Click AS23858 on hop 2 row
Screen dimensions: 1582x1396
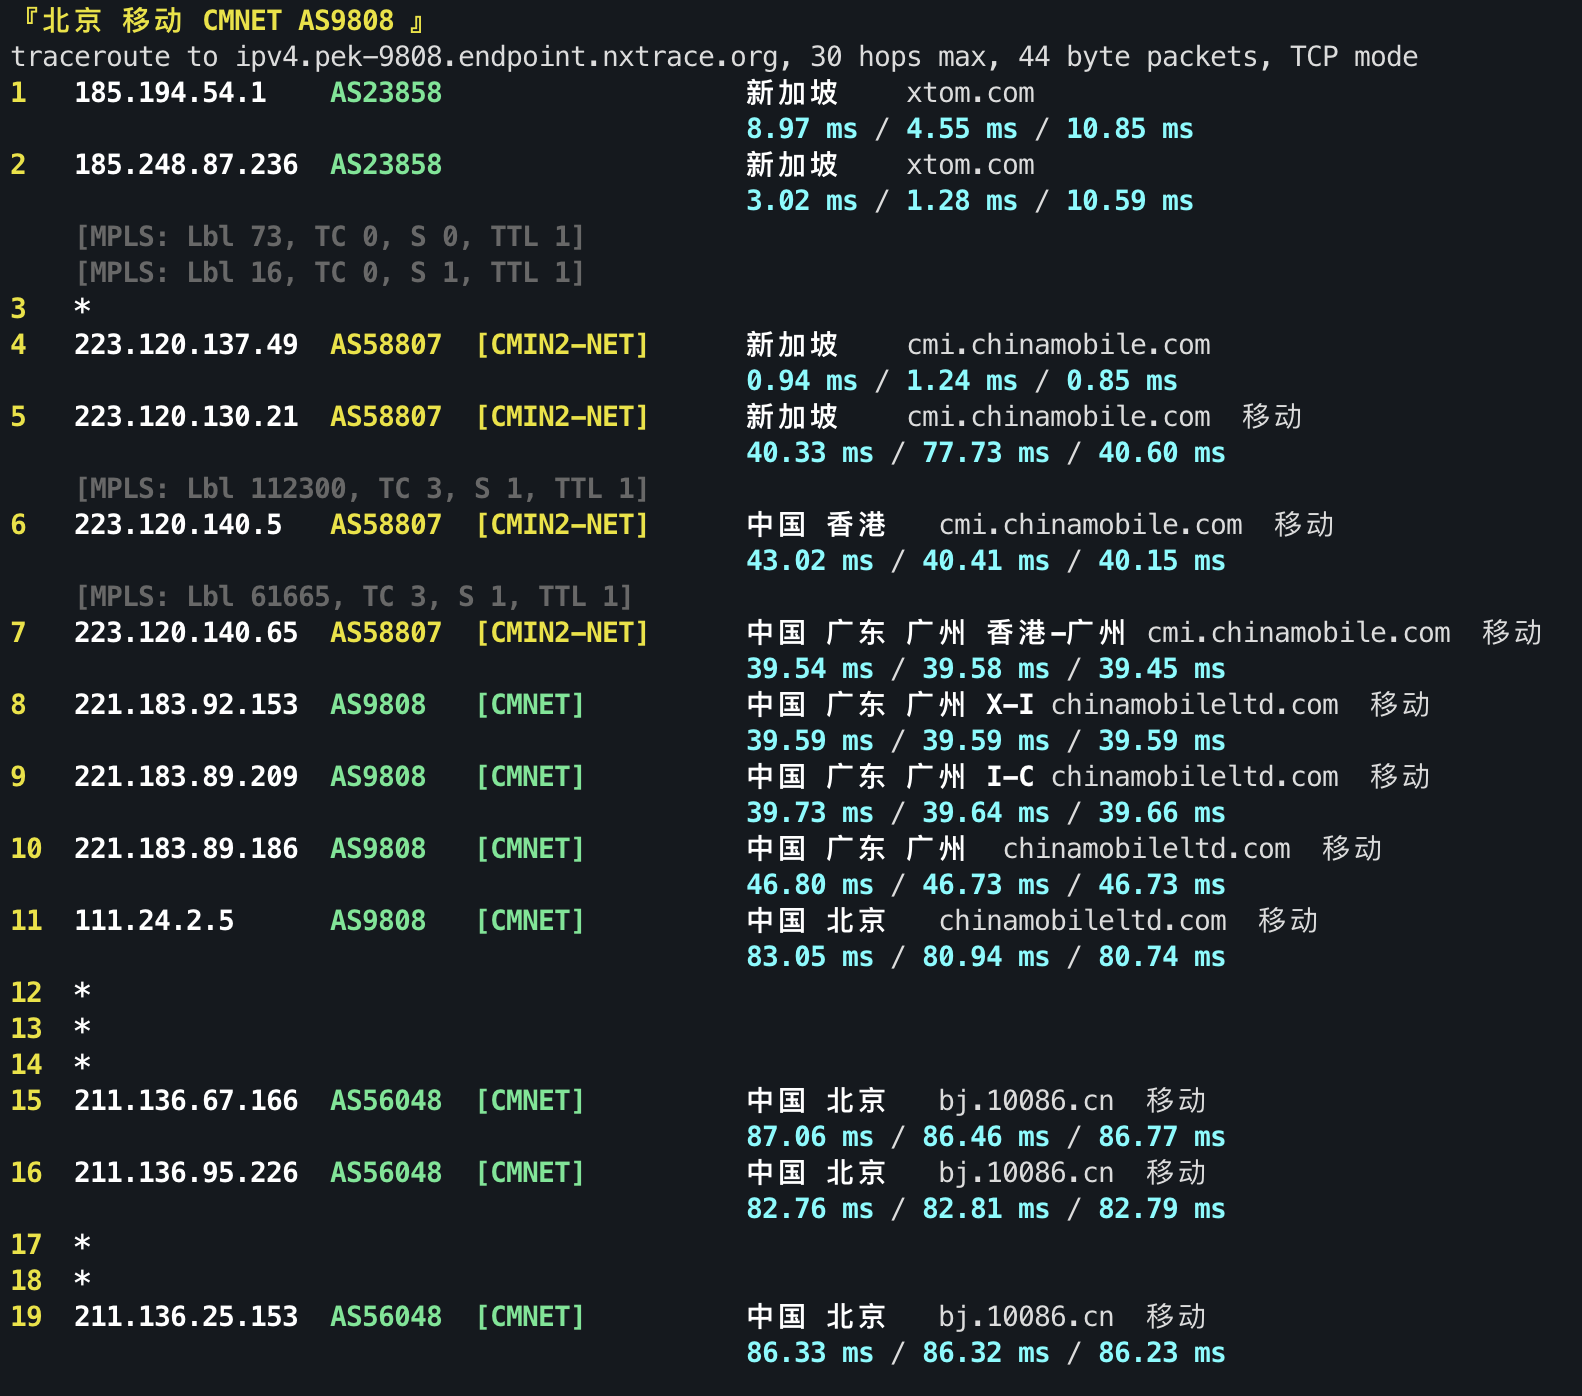386,165
